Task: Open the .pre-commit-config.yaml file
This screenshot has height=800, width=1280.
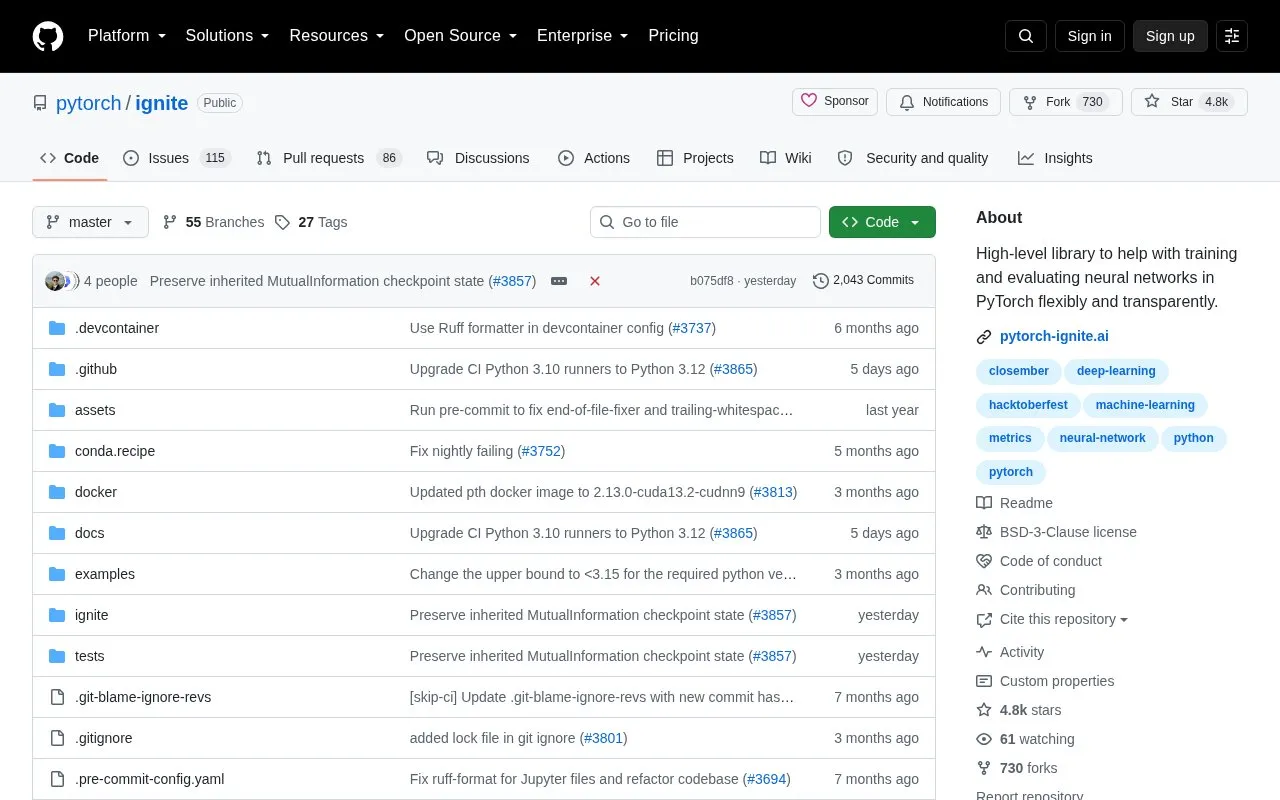Action: tap(150, 779)
